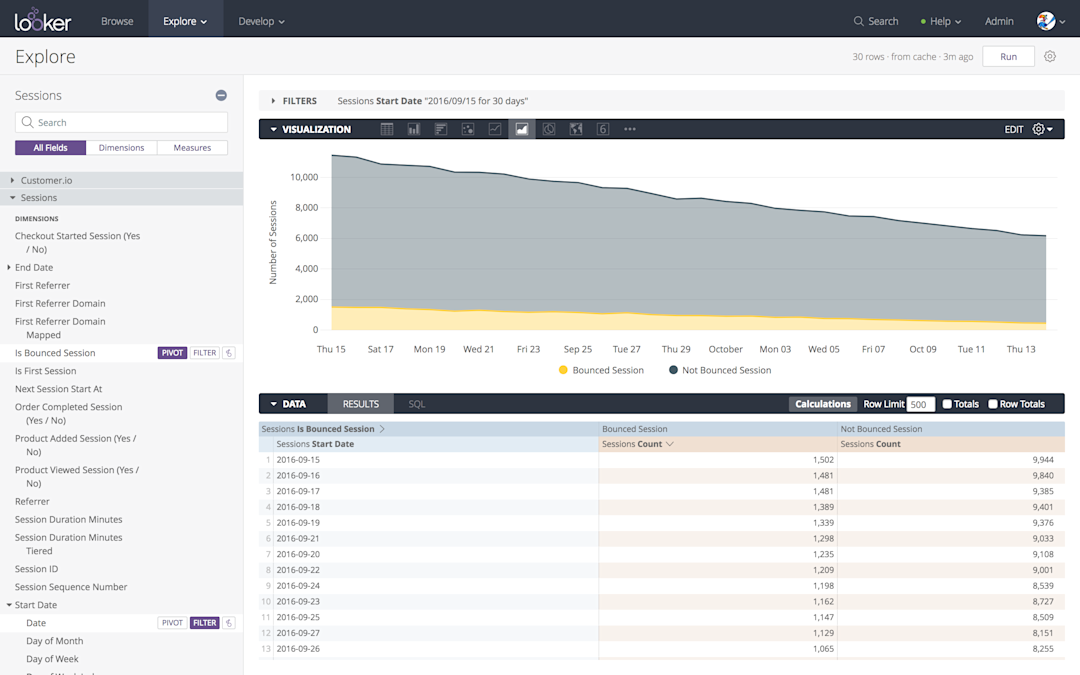1080x675 pixels.
Task: Open the Develop dropdown menu
Action: 261,21
